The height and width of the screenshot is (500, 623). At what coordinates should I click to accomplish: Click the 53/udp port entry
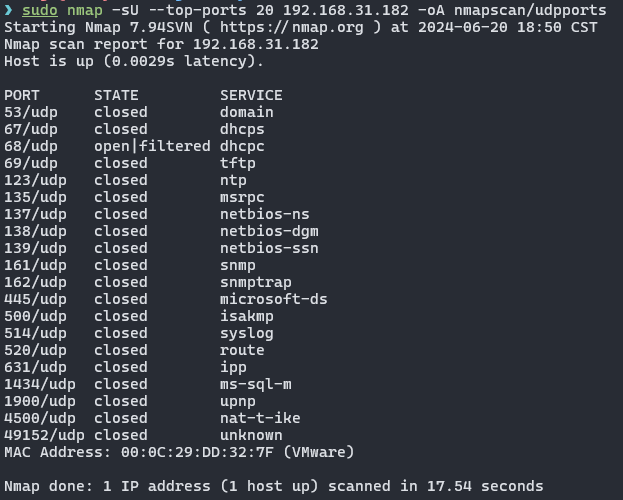coord(31,112)
